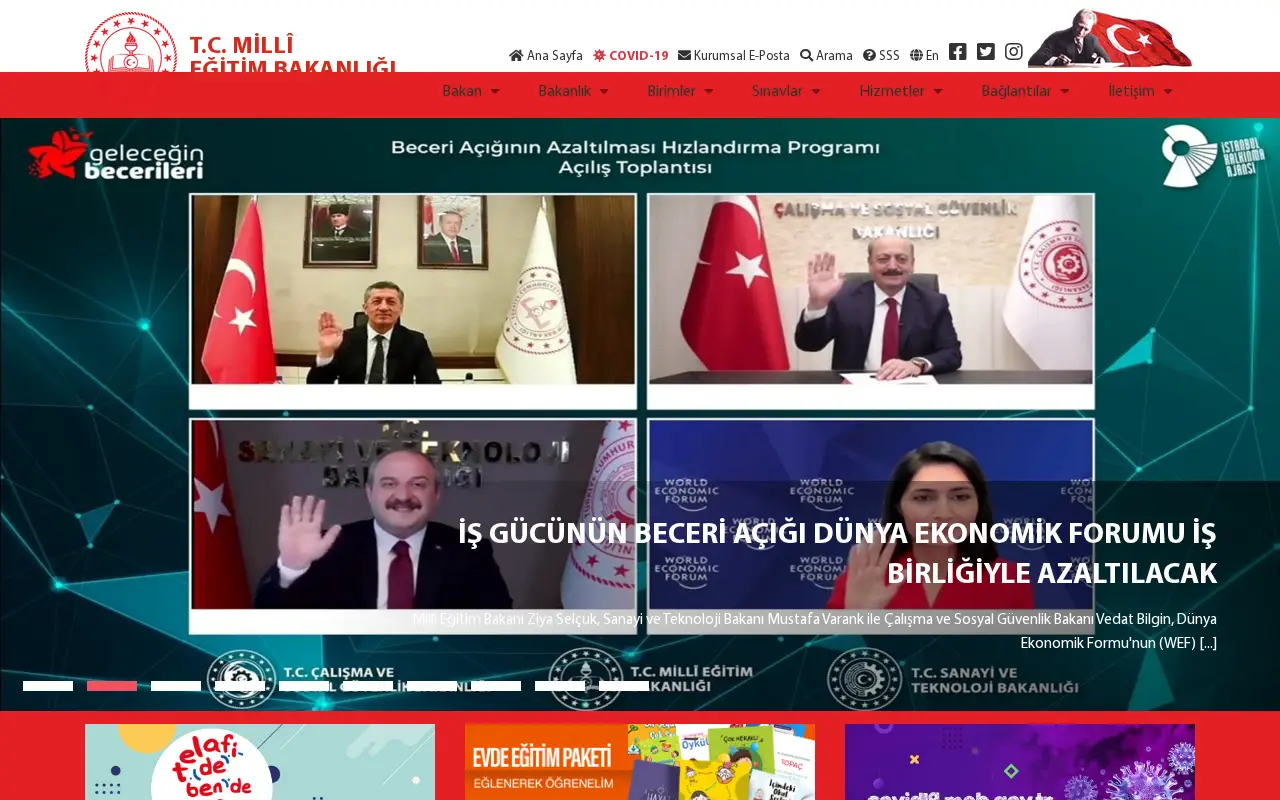Click the T.C. Millî Eğitim Bakanlığı title
This screenshot has height=800, width=1280.
click(294, 56)
